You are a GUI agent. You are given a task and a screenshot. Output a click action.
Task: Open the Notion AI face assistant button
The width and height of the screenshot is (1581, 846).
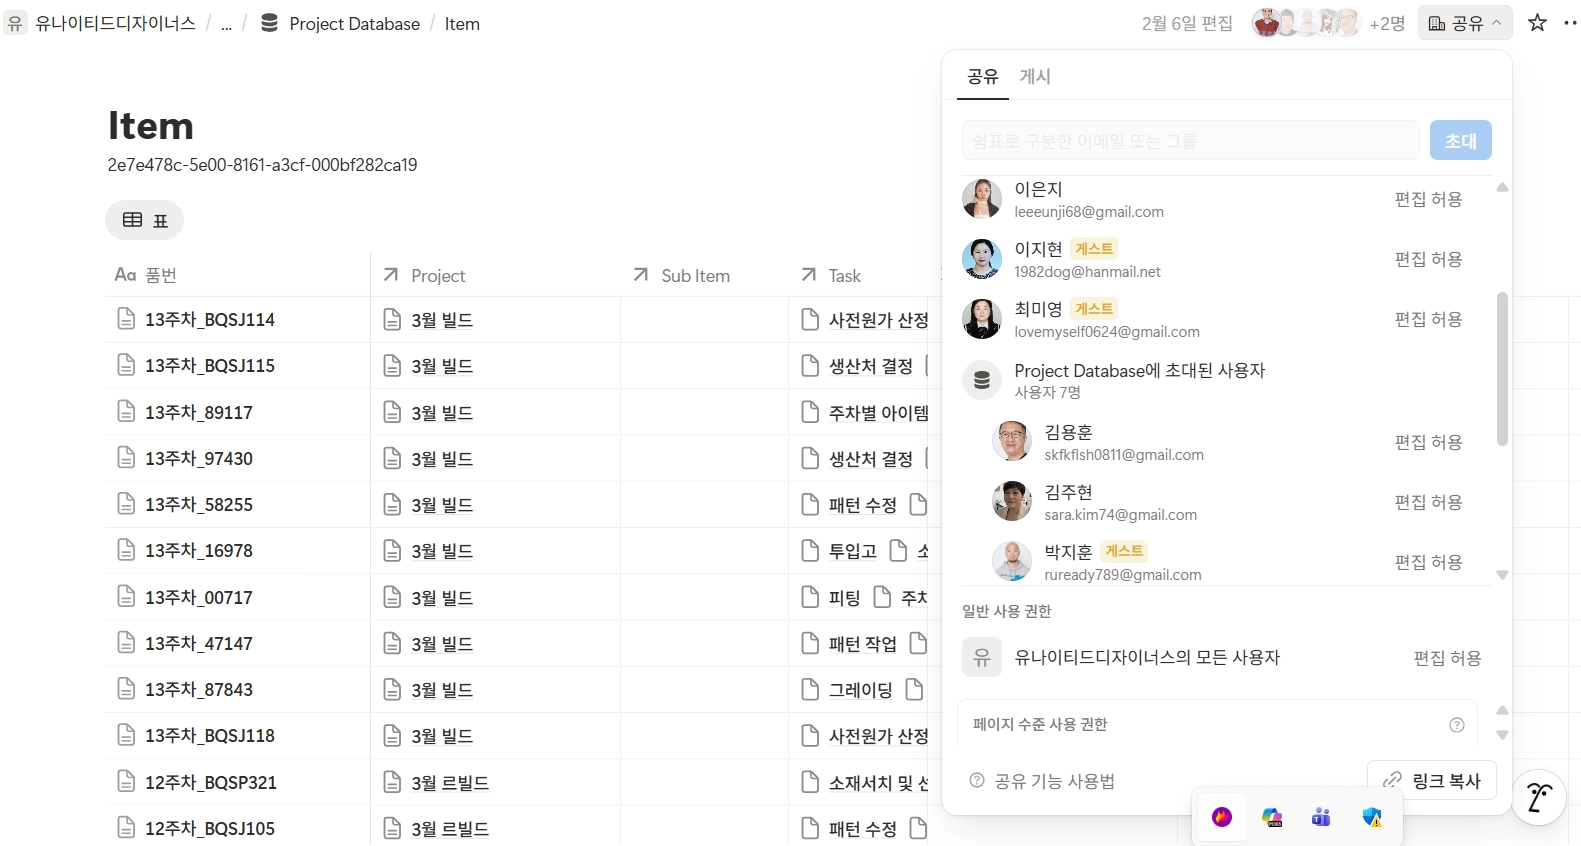point(1539,797)
